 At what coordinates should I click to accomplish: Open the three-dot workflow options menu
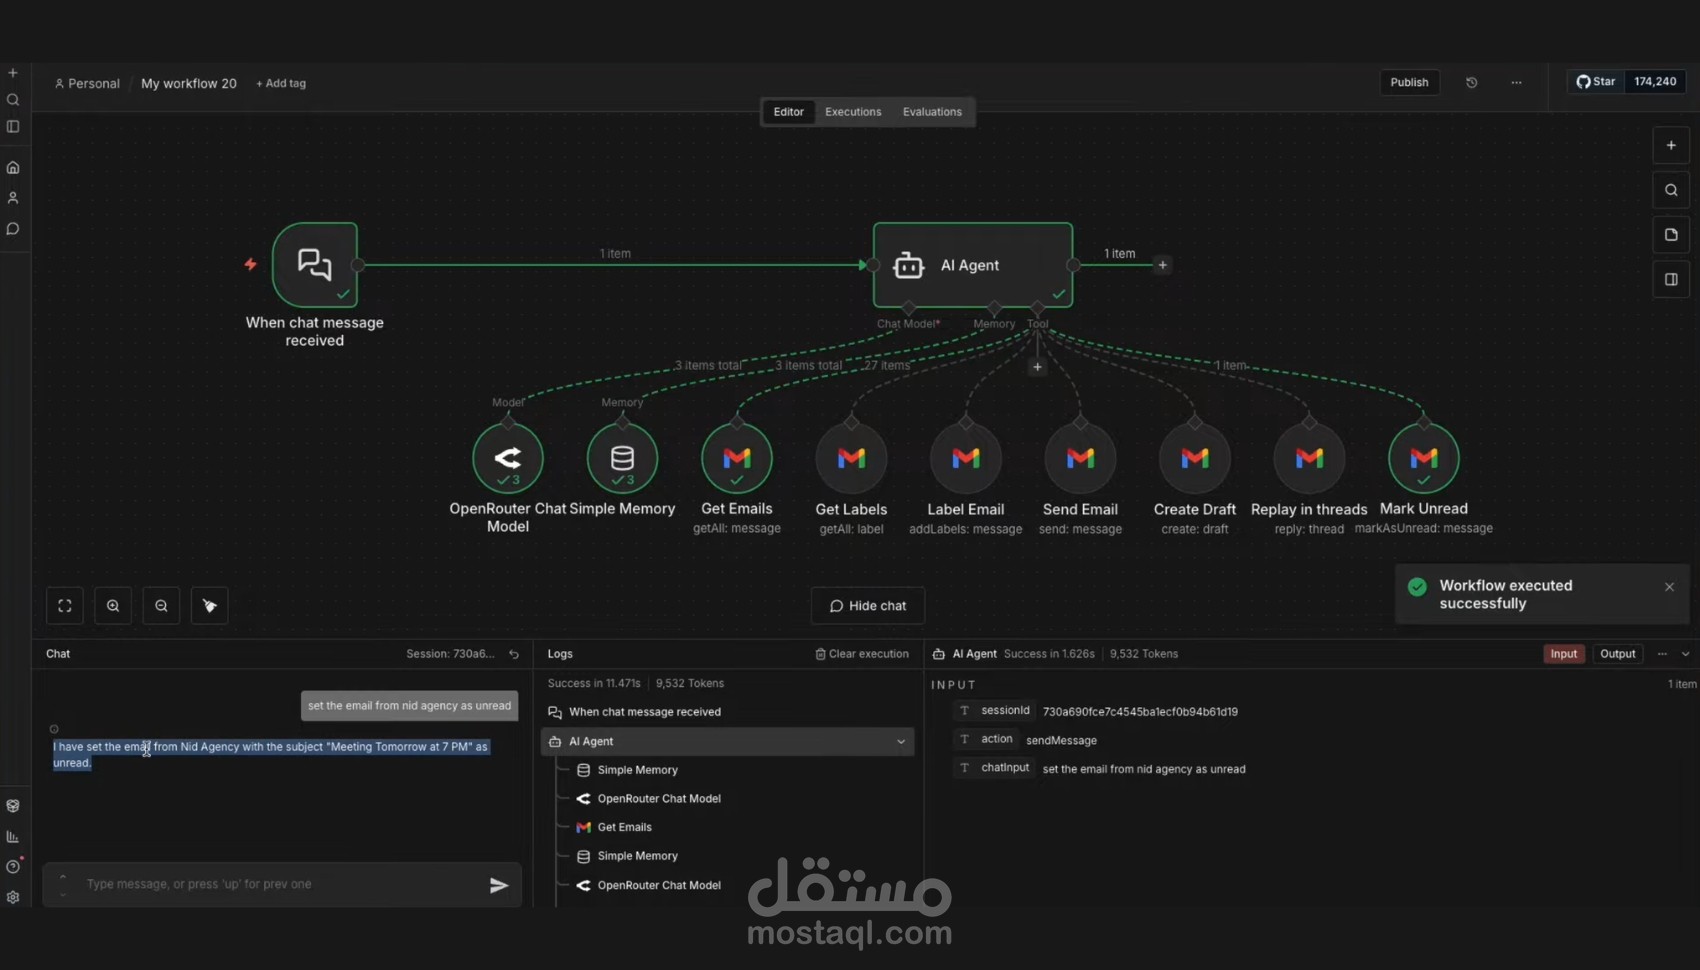(1516, 82)
